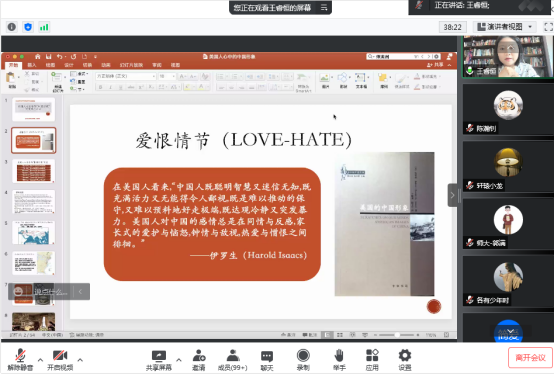Click the fullscreen toggle icon at top right
This screenshot has height=374, width=554.
548,27
